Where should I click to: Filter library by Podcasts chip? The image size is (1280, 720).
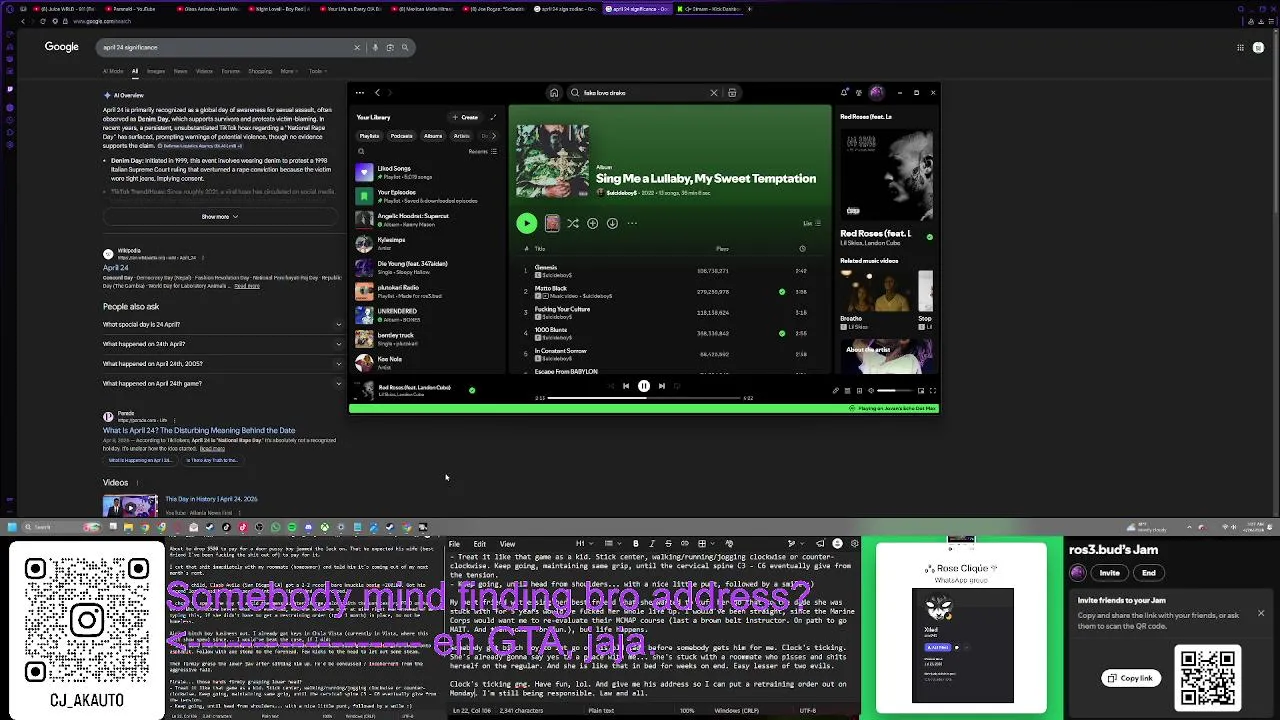(x=402, y=136)
